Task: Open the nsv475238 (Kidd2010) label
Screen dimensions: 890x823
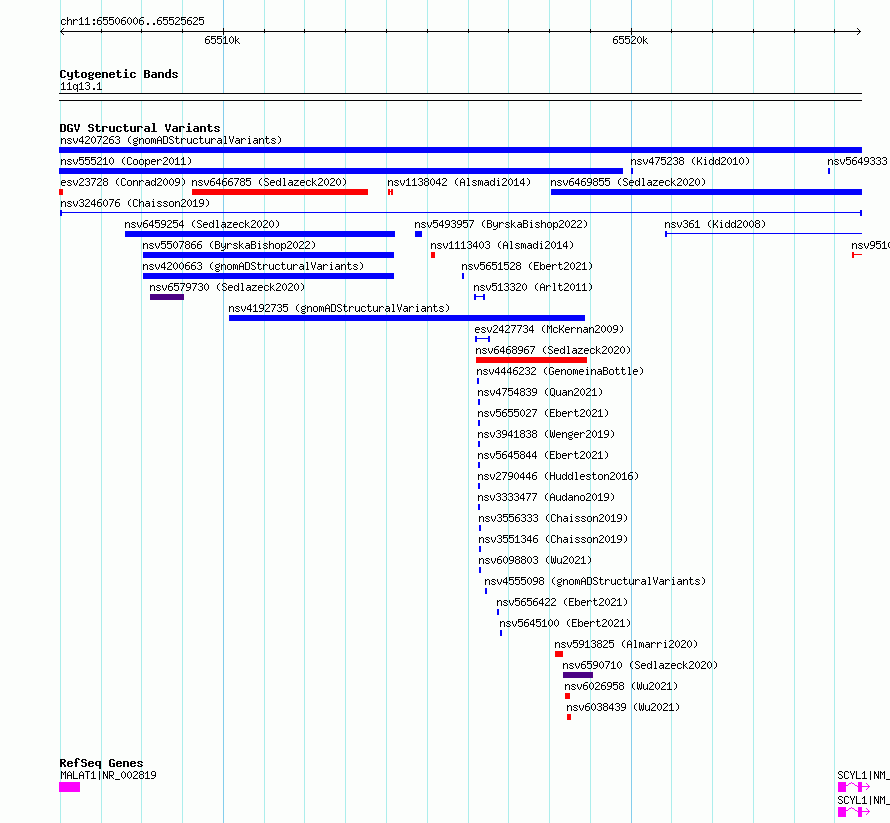Action: click(690, 161)
